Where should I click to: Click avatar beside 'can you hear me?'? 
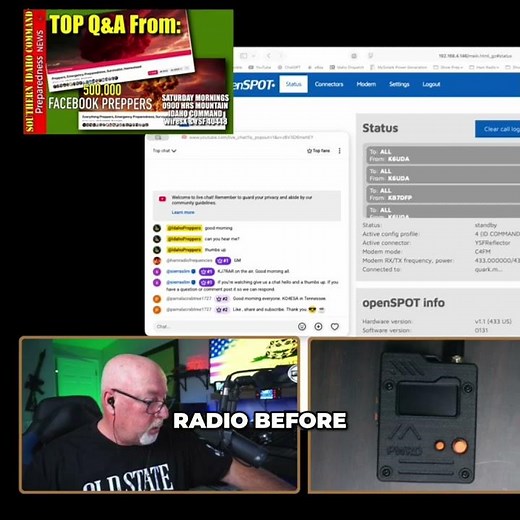click(x=157, y=239)
